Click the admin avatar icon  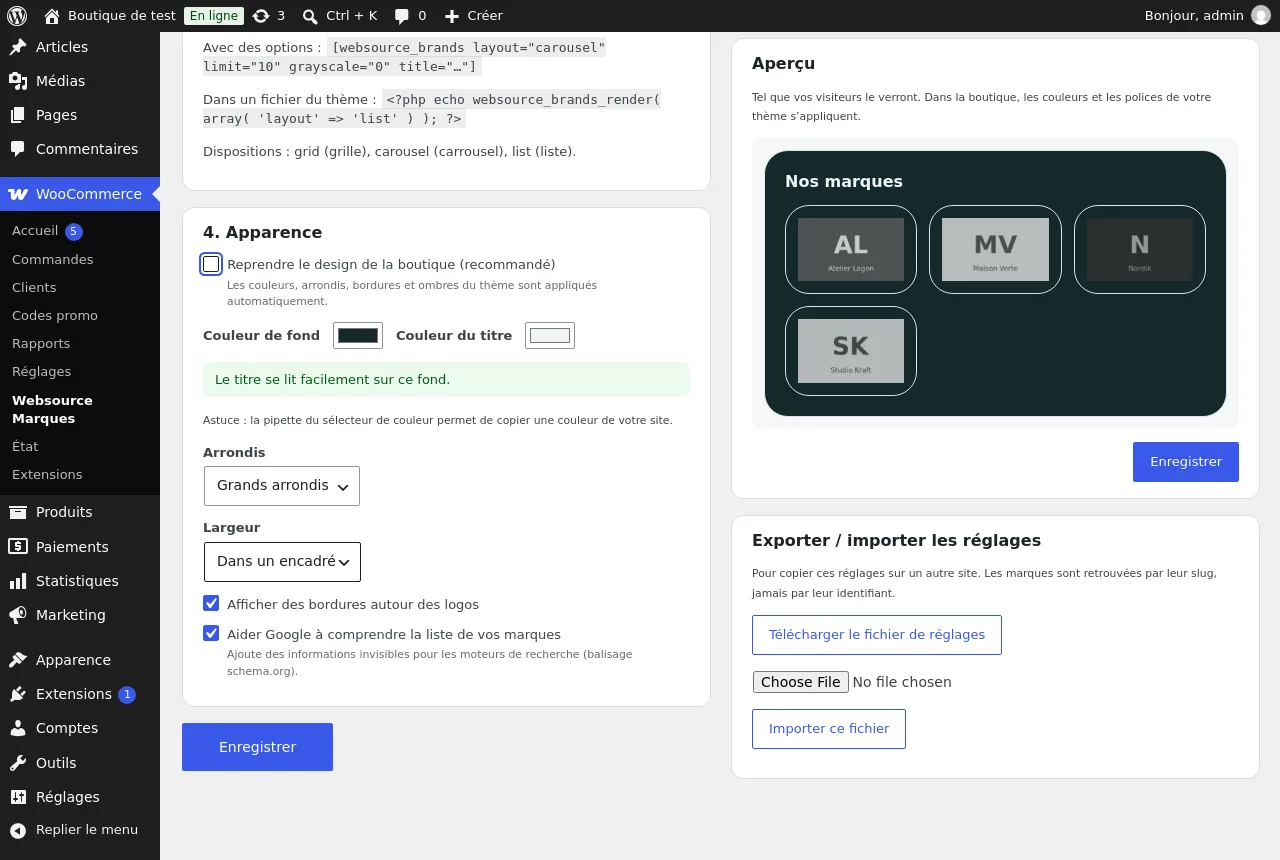pyautogui.click(x=1261, y=16)
